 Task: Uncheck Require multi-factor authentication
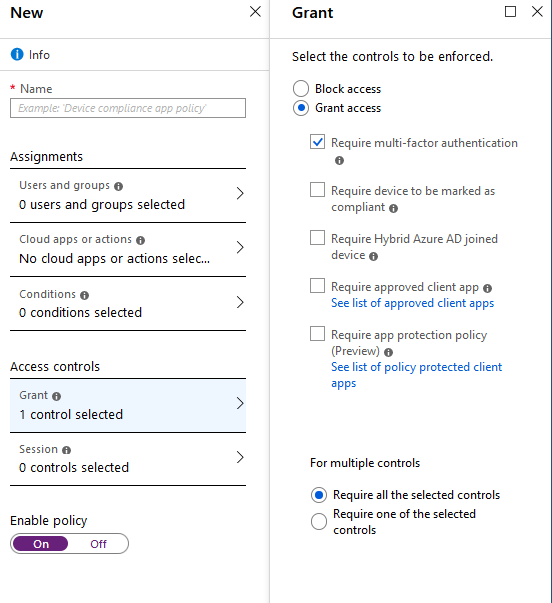click(317, 142)
